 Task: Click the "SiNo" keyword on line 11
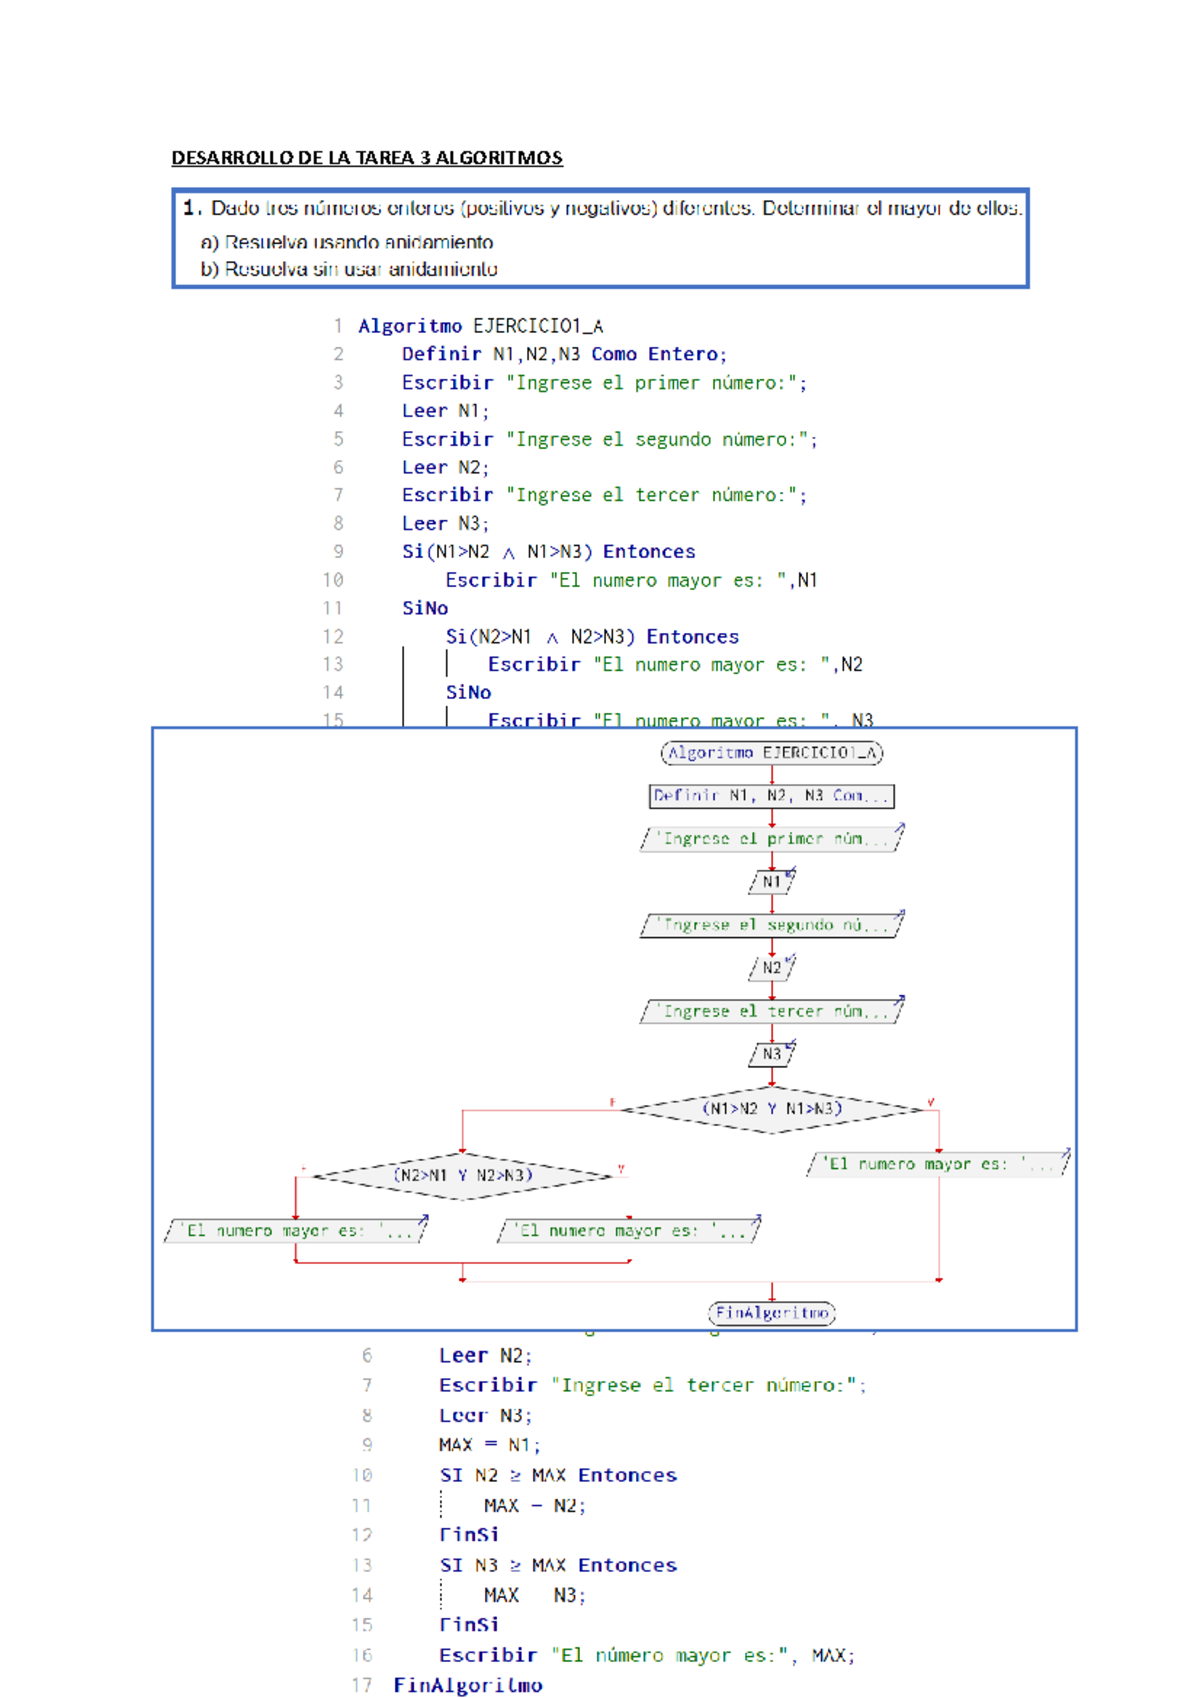coord(425,608)
